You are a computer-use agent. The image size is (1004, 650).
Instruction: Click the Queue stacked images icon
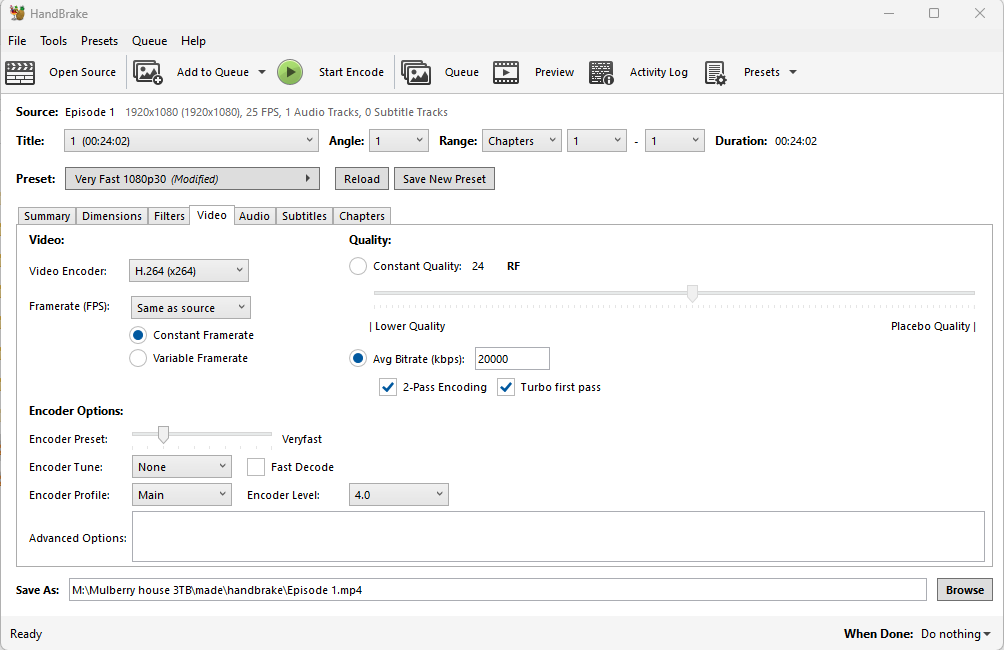click(x=416, y=72)
